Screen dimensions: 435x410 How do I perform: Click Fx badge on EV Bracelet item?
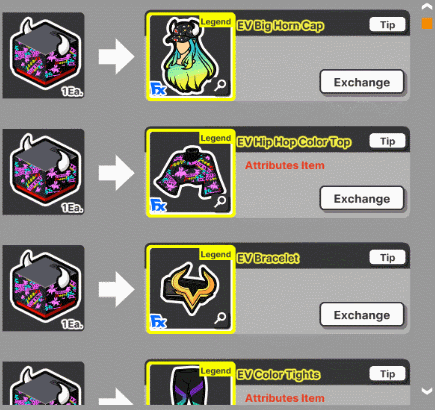point(158,321)
